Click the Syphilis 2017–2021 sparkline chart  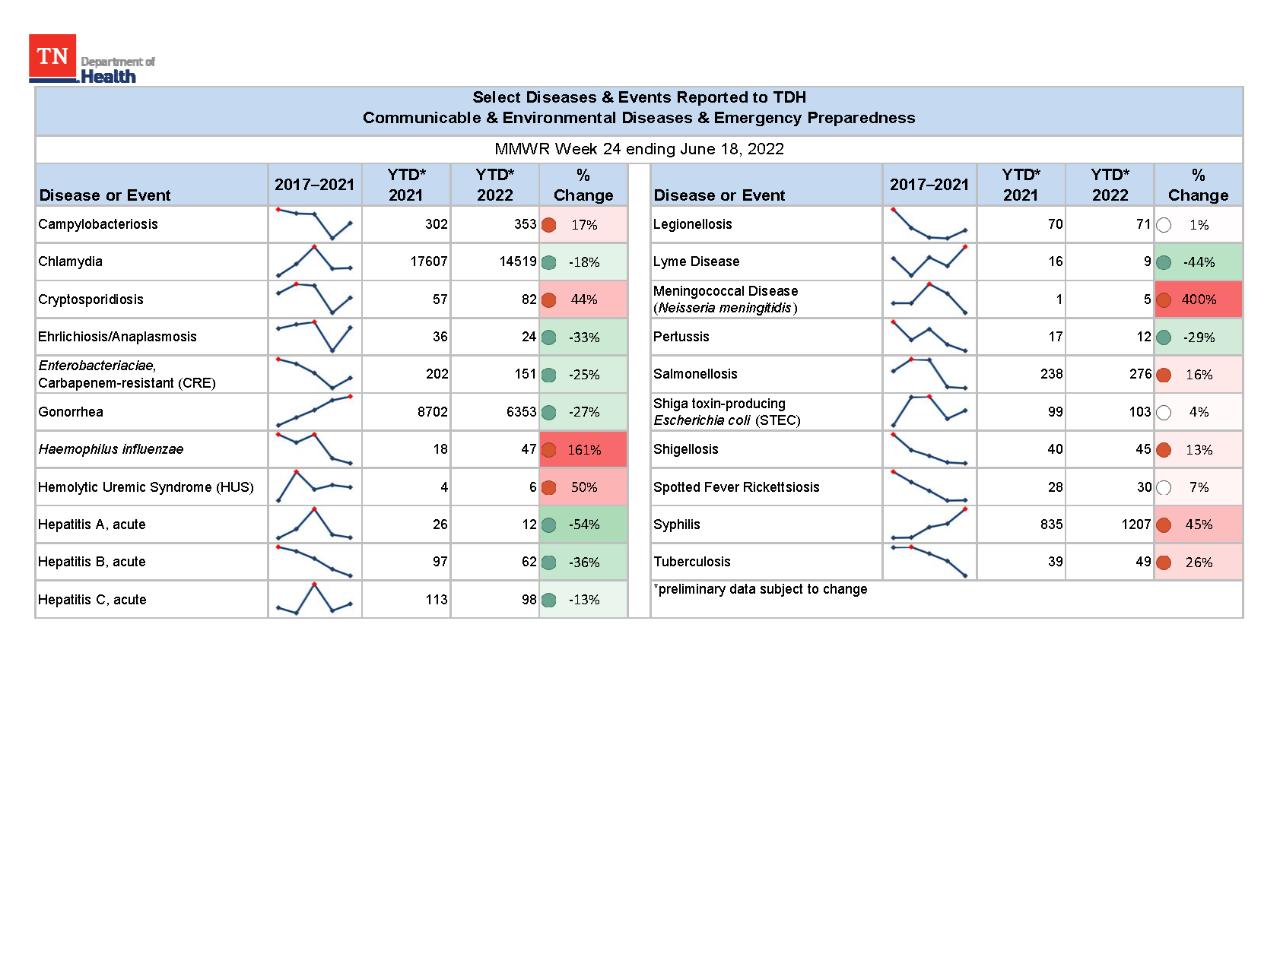[x=929, y=524]
